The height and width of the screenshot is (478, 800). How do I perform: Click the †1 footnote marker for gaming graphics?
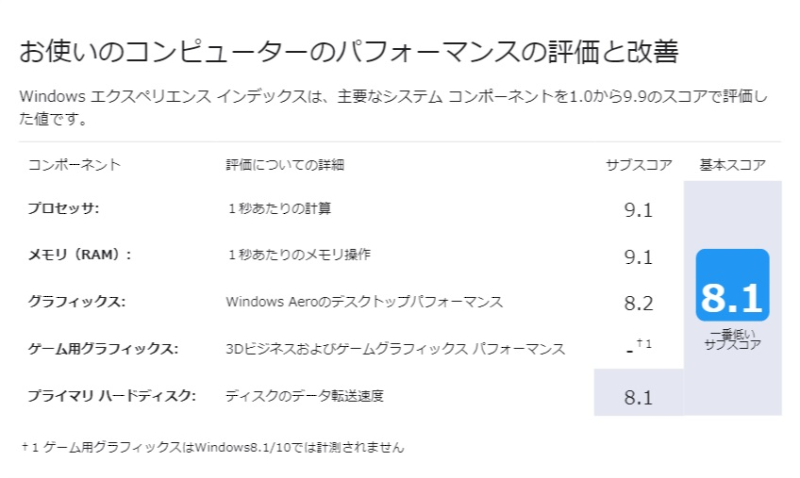644,344
